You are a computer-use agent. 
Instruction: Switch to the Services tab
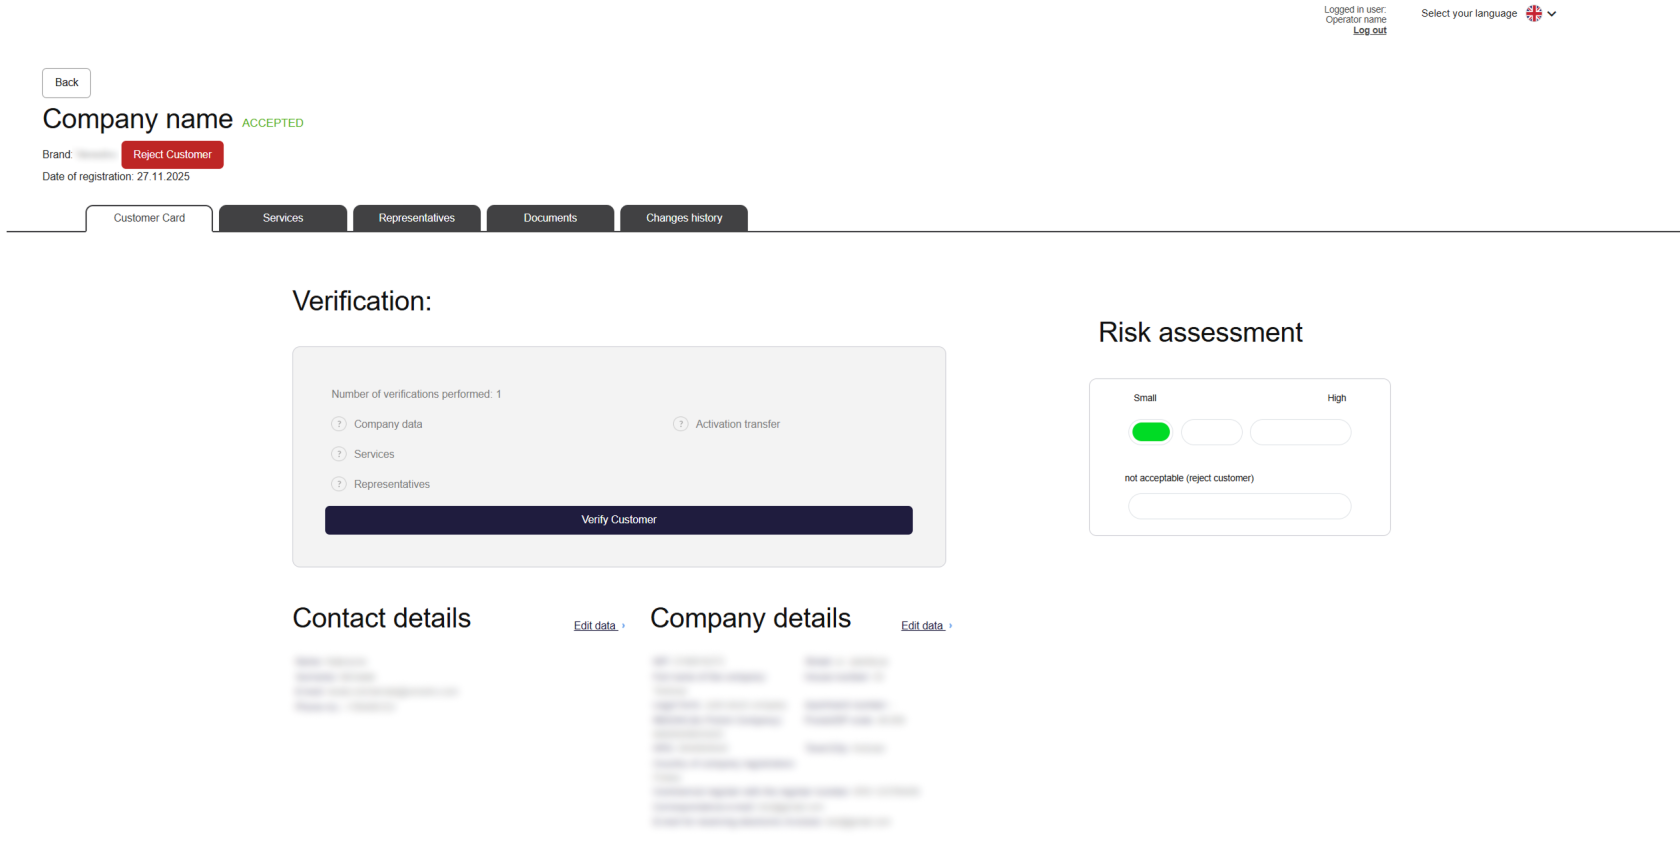tap(283, 218)
